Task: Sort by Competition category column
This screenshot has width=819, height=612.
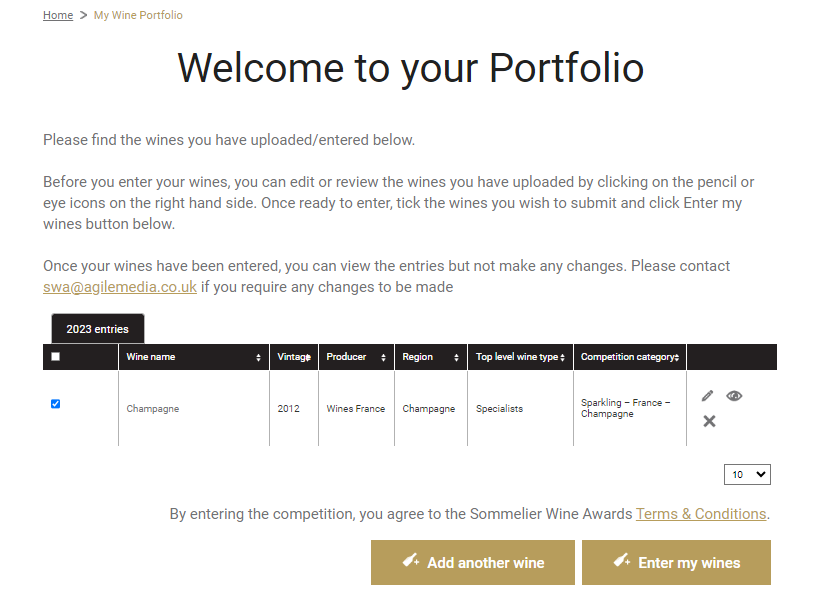Action: tap(676, 357)
